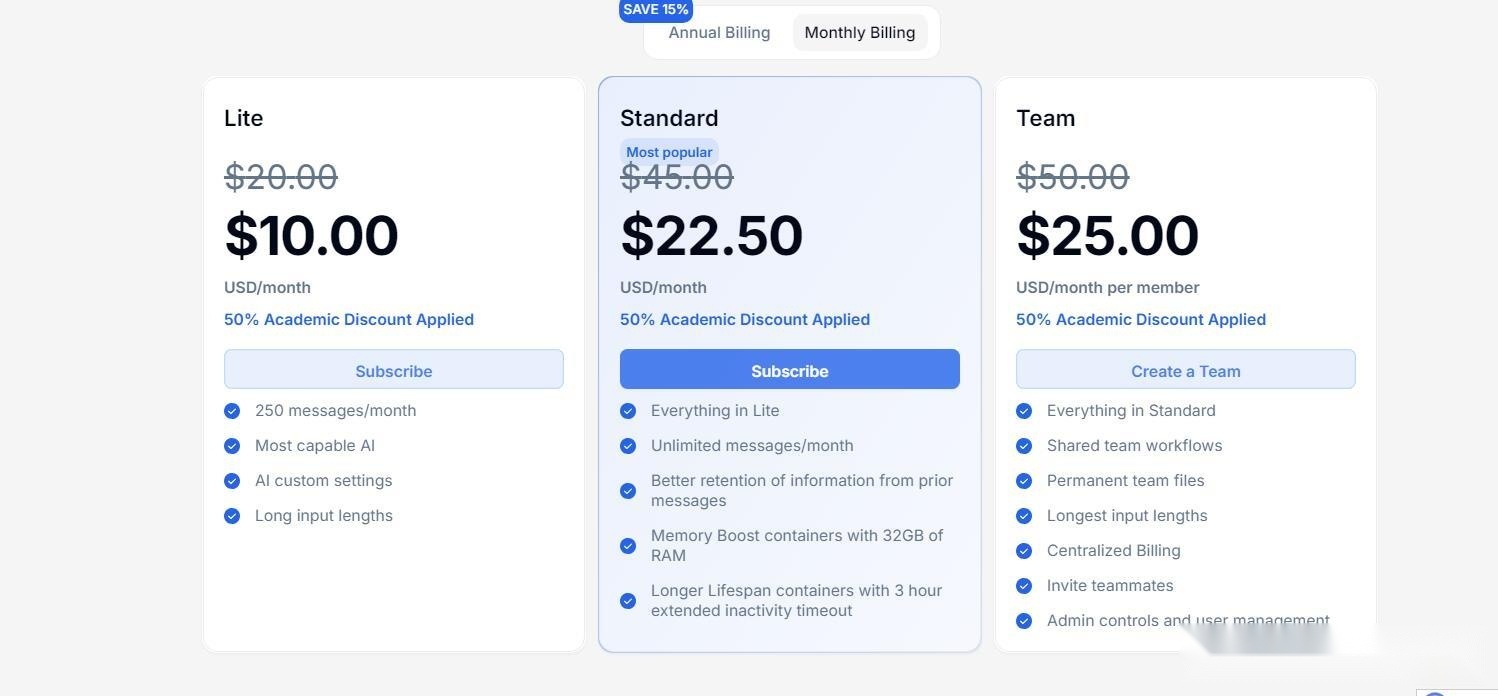Click USD/month per member label
Screen dimensions: 1498x696
coord(1108,287)
